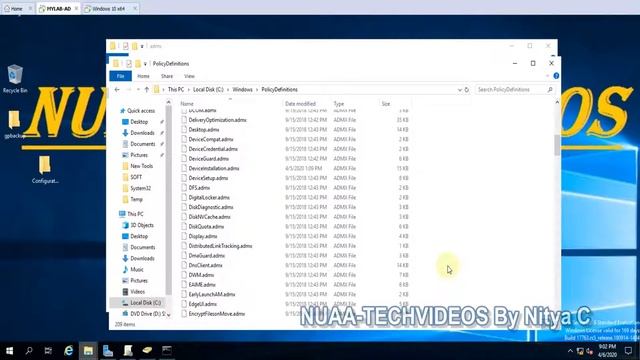The image size is (640, 360).
Task: Open recent locations dropdown arrow
Action: pos(138,89)
